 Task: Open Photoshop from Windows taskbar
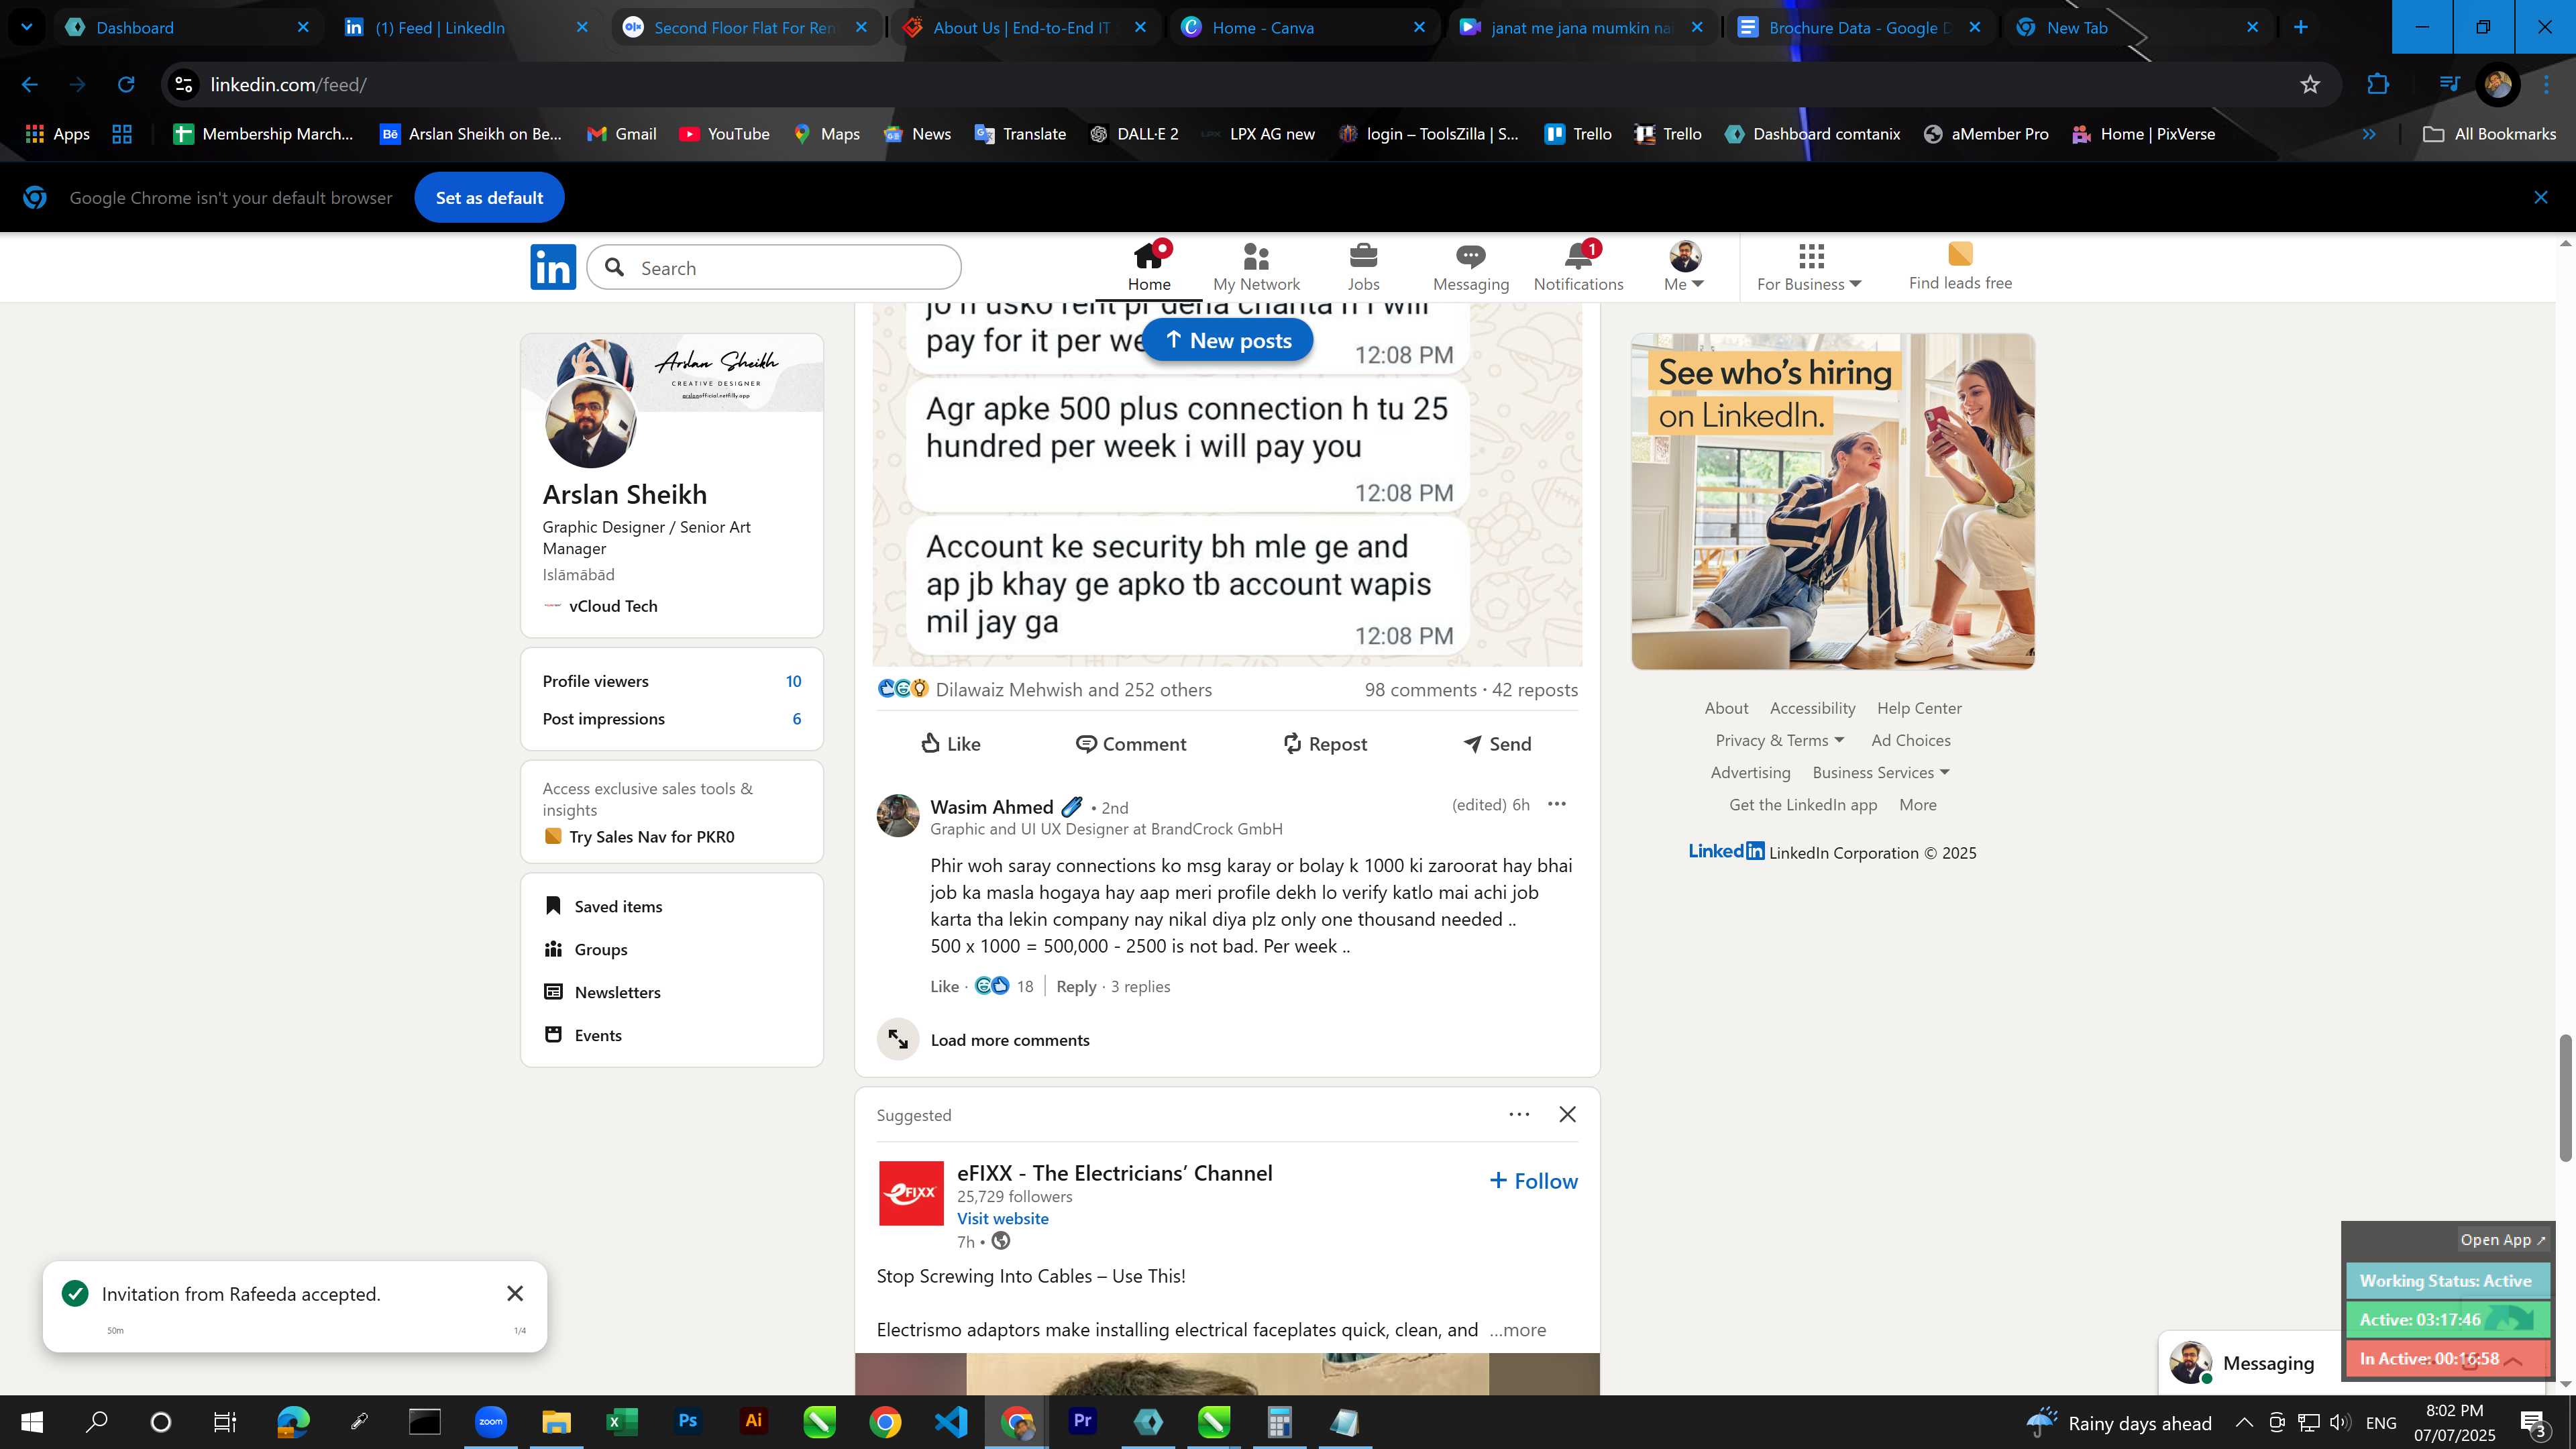pyautogui.click(x=687, y=1422)
